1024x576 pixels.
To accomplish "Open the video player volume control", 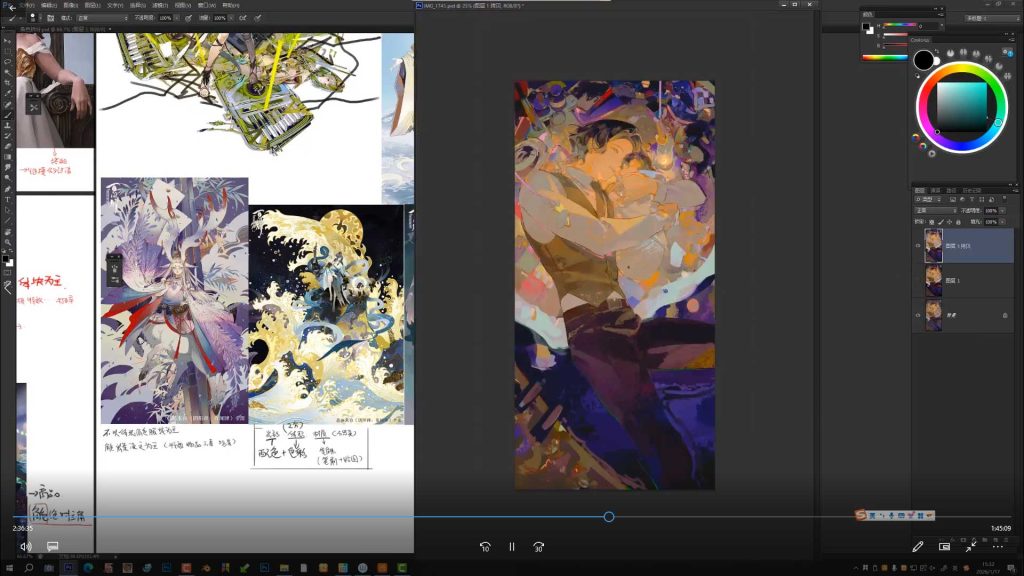I will click(25, 547).
